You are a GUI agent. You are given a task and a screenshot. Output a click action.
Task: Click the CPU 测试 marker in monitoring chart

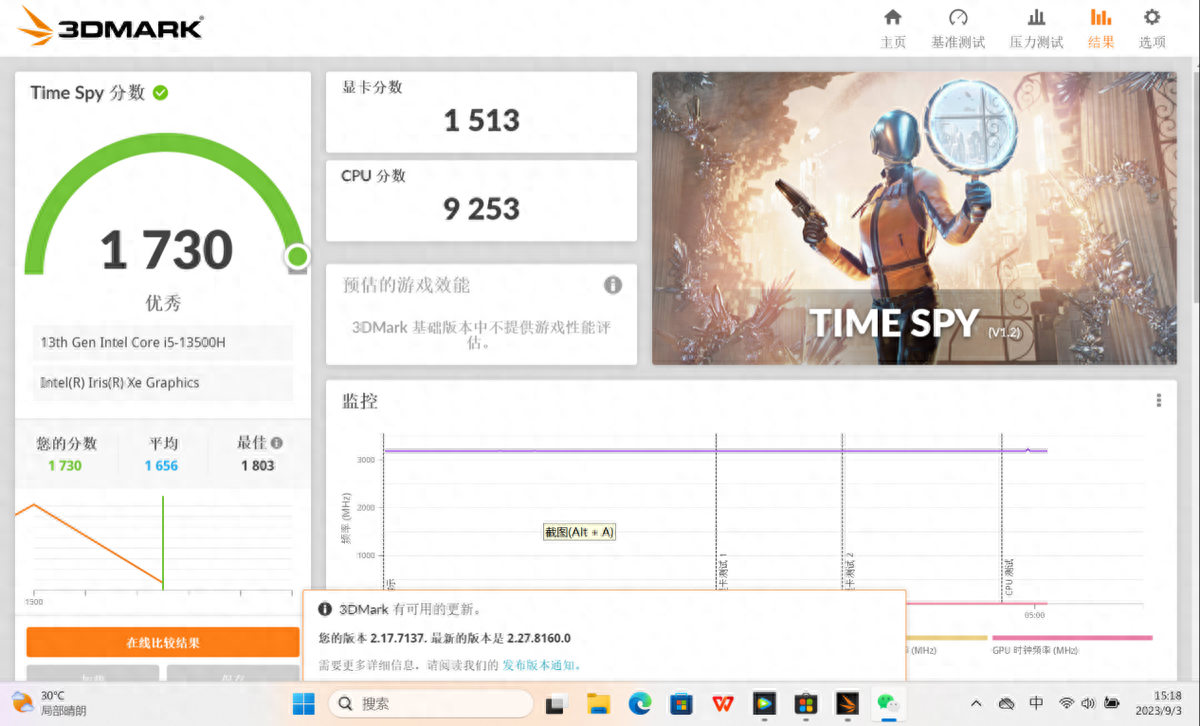coord(1008,577)
